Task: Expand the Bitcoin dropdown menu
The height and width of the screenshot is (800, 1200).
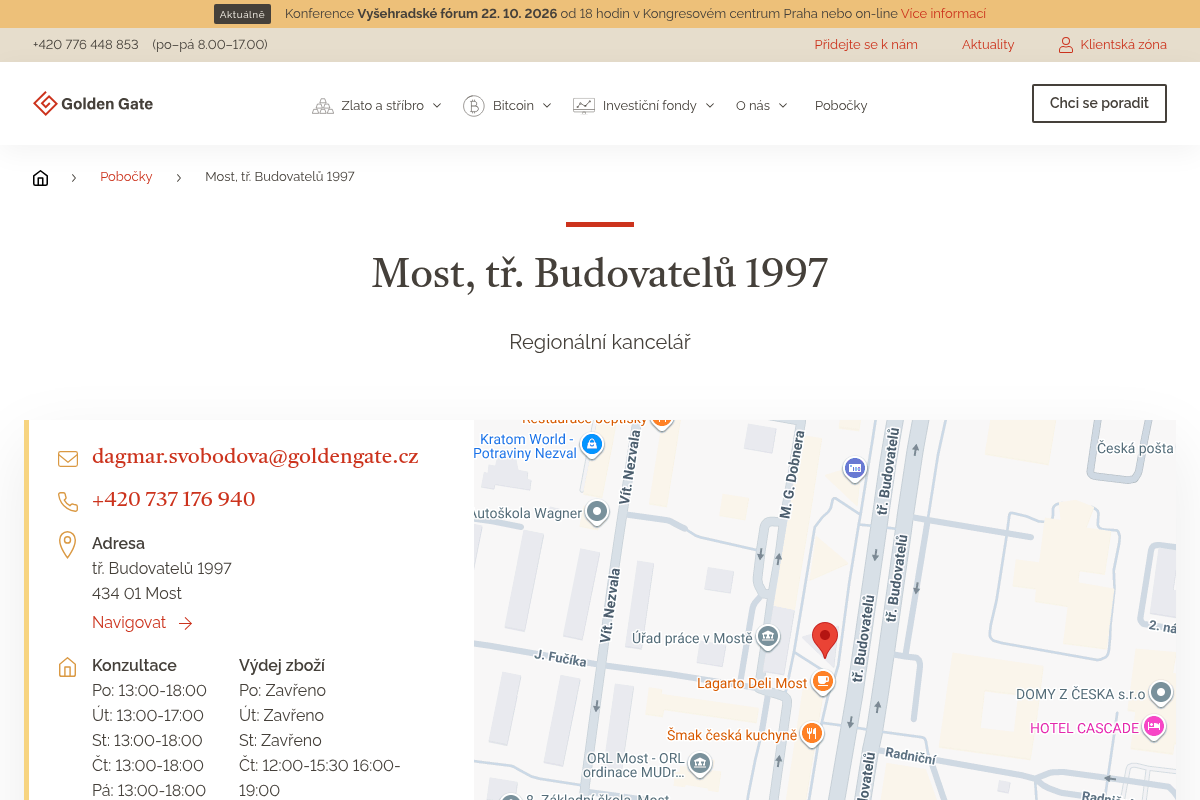Action: tap(507, 105)
